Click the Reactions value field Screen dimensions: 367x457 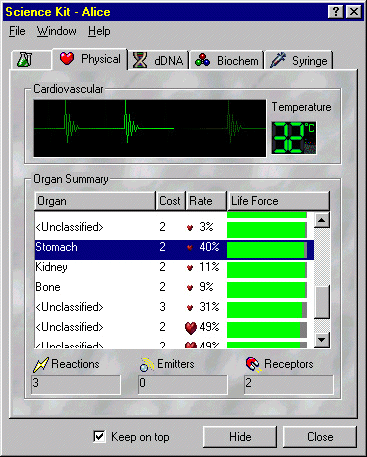pos(76,385)
